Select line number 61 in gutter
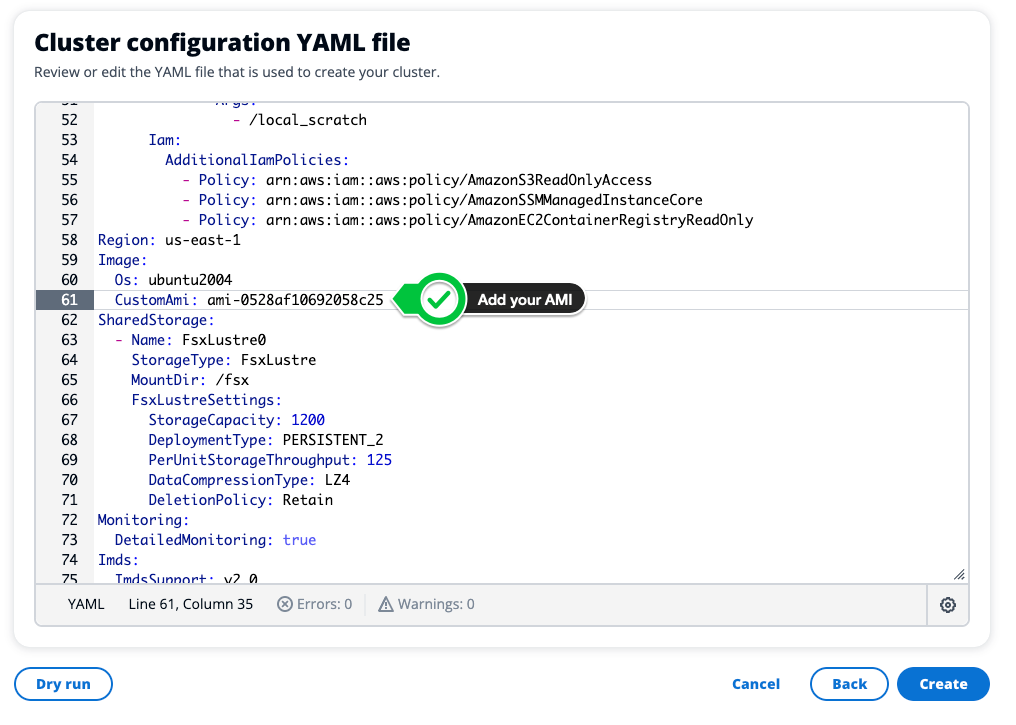Image resolution: width=1016 pixels, height=725 pixels. click(69, 300)
